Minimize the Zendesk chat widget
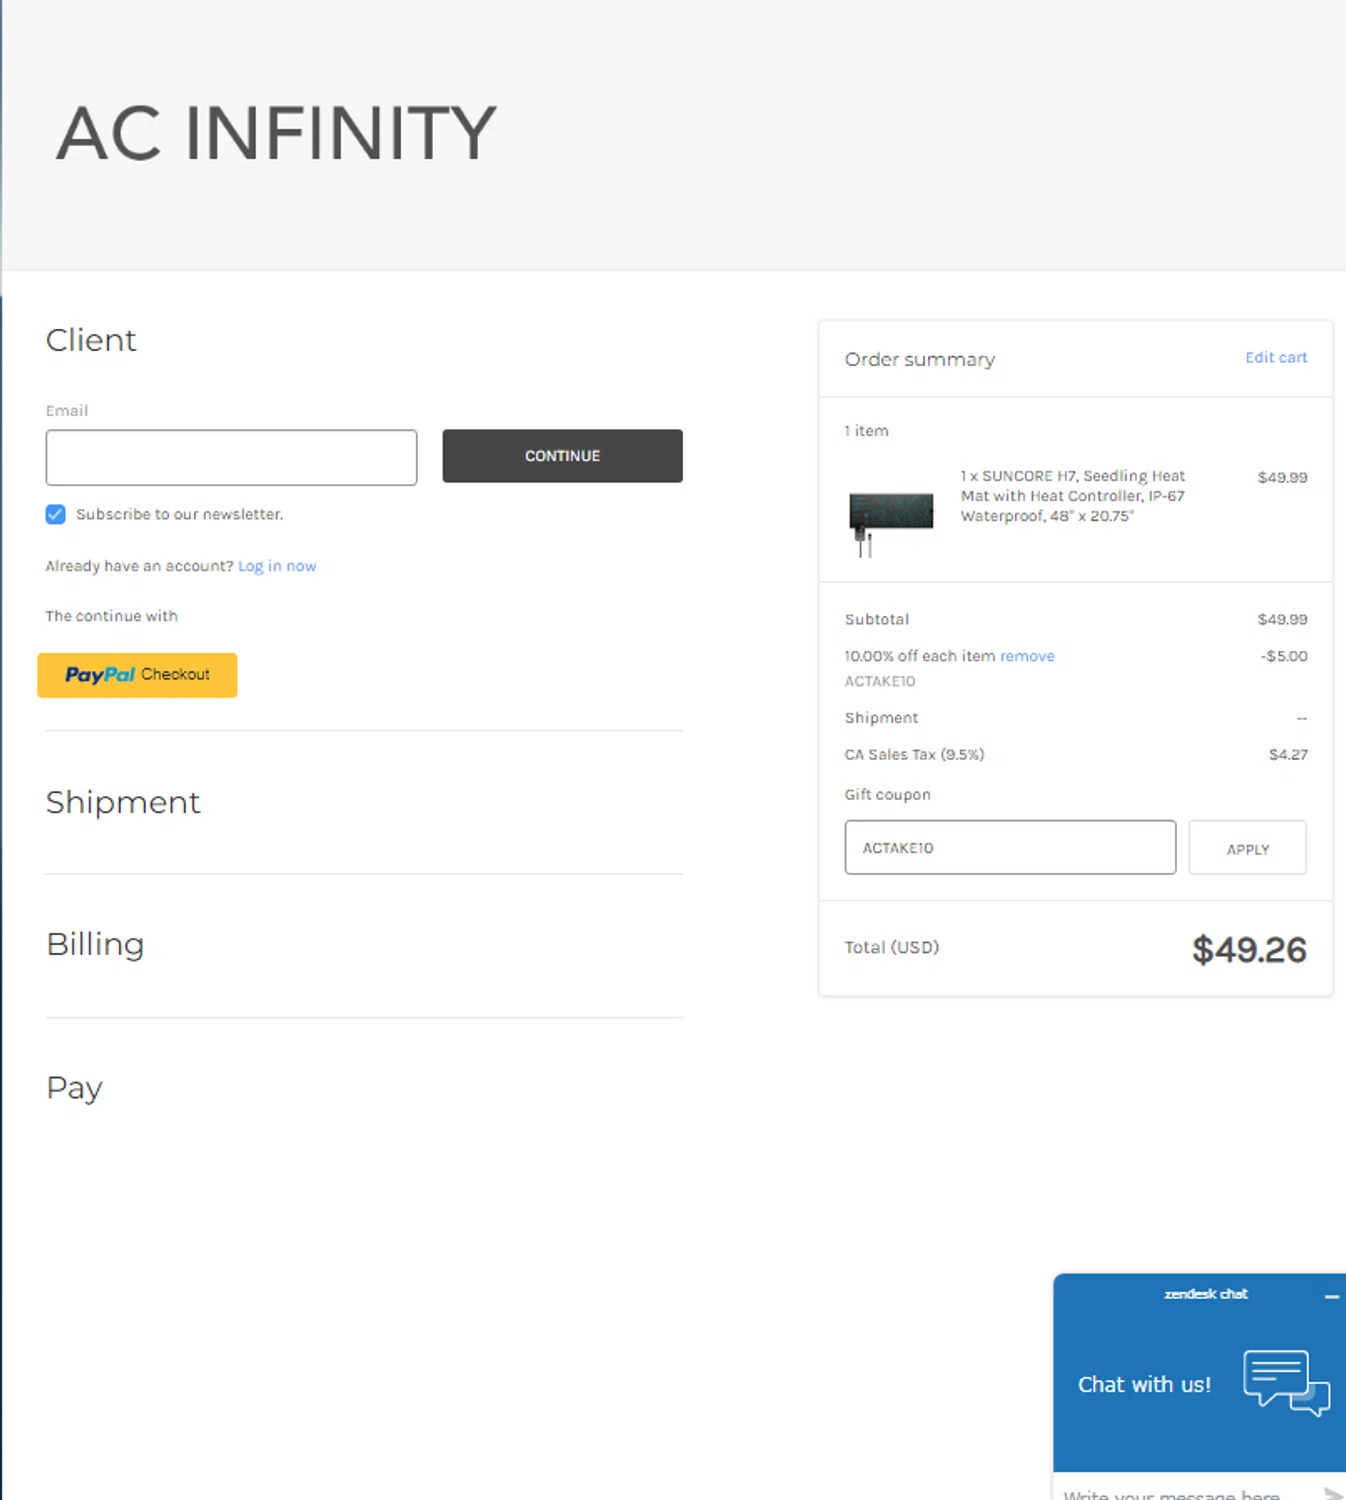The image size is (1346, 1500). pyautogui.click(x=1331, y=1296)
